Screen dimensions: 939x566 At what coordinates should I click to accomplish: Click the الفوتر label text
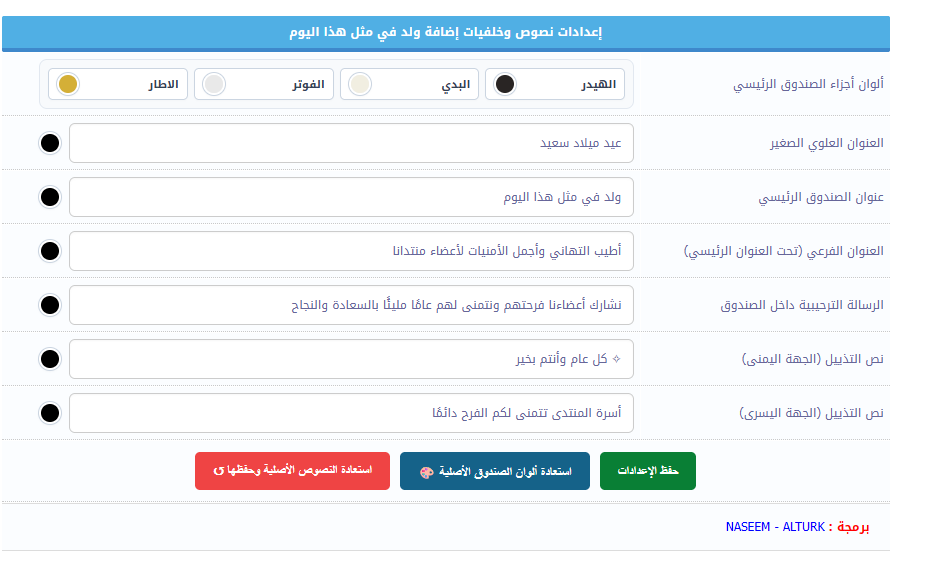tap(308, 84)
